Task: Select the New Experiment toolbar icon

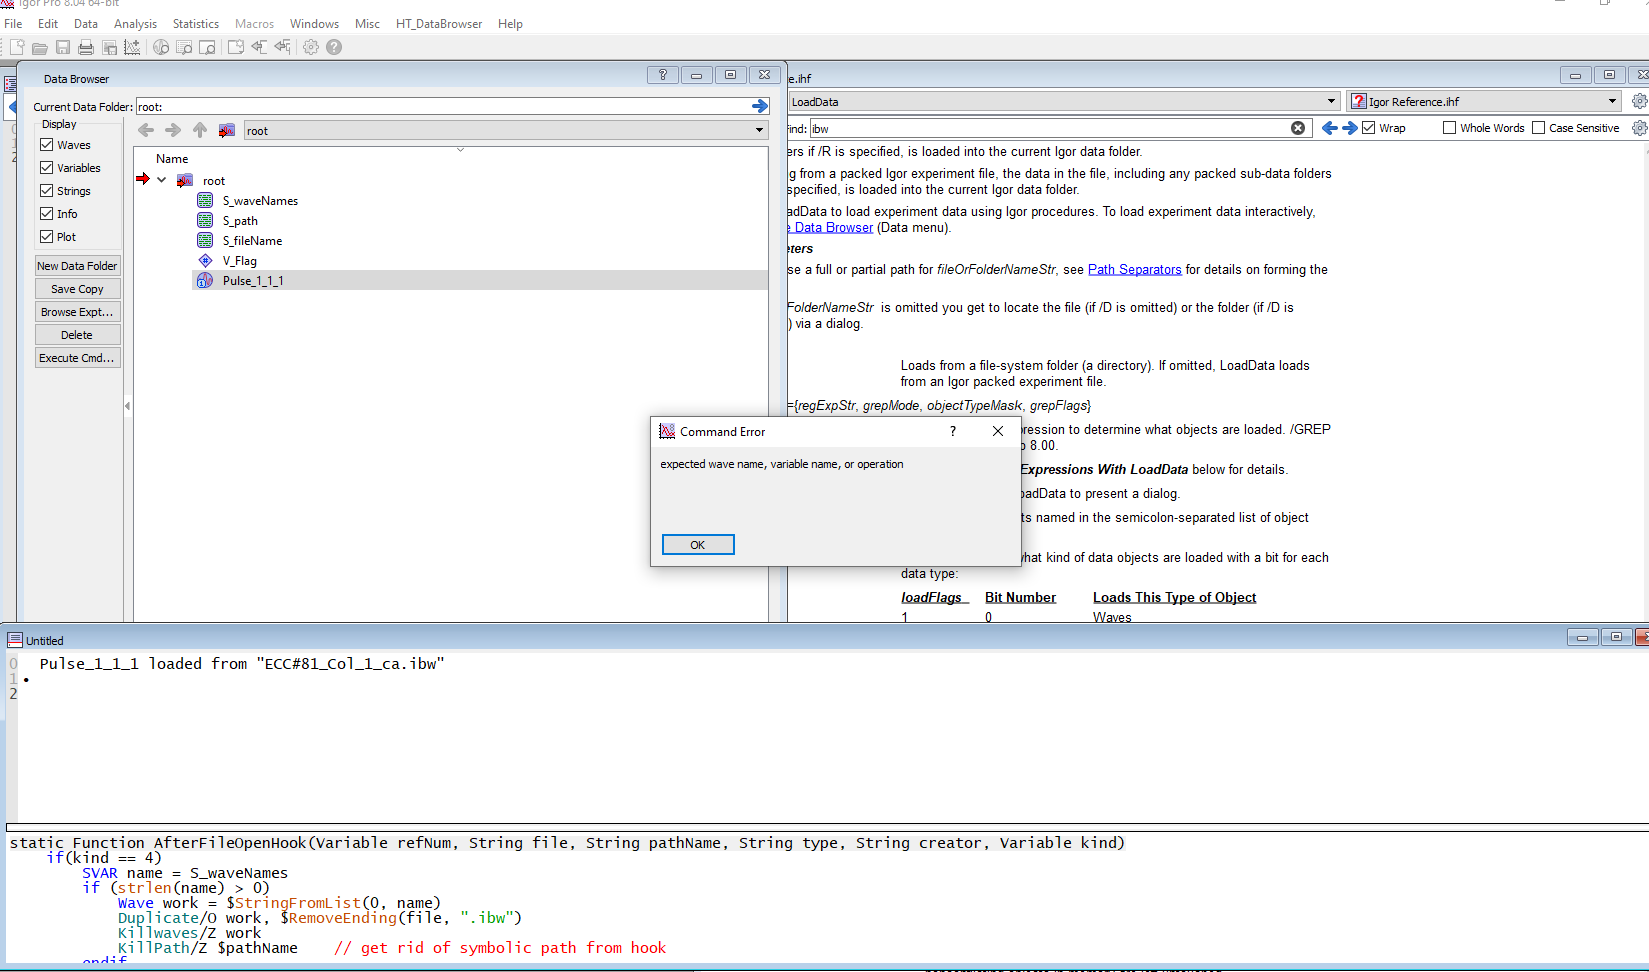Action: pos(16,47)
